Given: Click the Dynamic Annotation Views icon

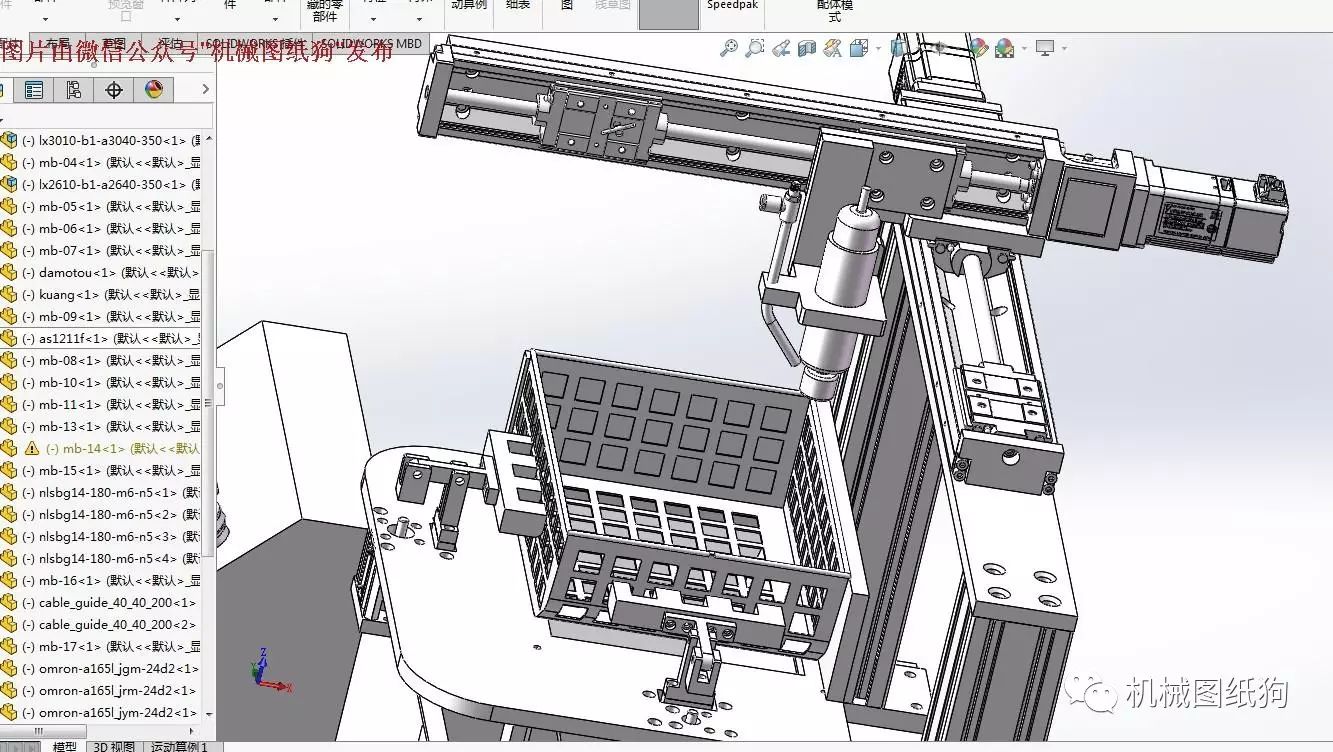Looking at the screenshot, I should (833, 47).
